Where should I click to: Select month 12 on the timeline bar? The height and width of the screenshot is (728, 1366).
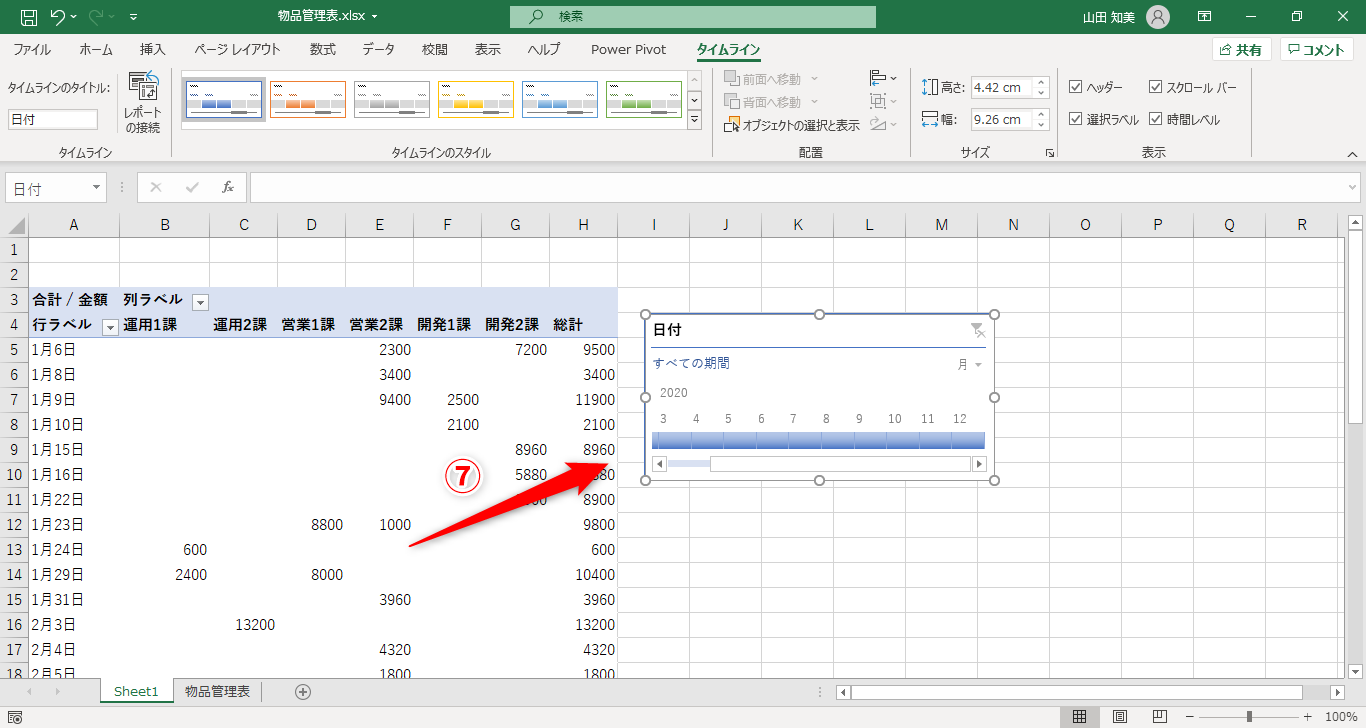(968, 440)
